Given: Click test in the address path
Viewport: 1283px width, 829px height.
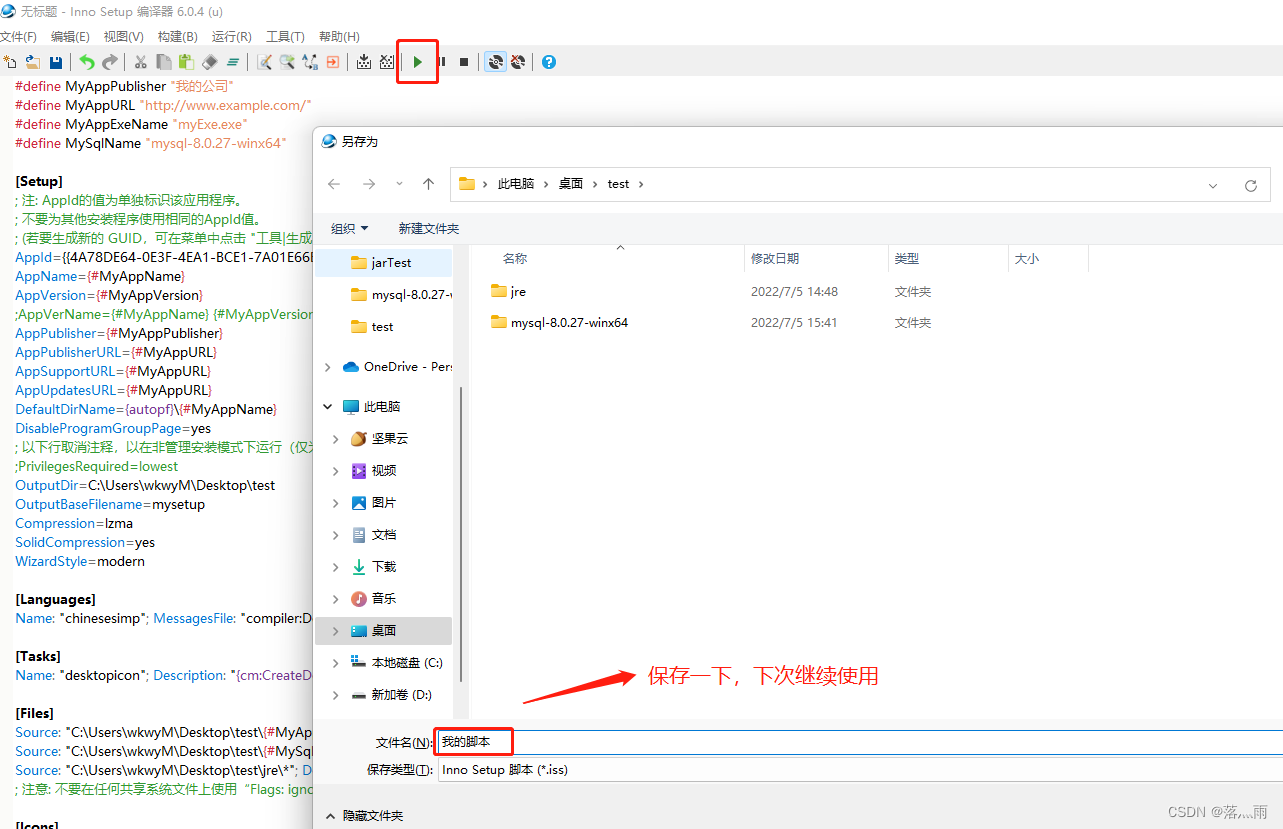Looking at the screenshot, I should pyautogui.click(x=619, y=184).
